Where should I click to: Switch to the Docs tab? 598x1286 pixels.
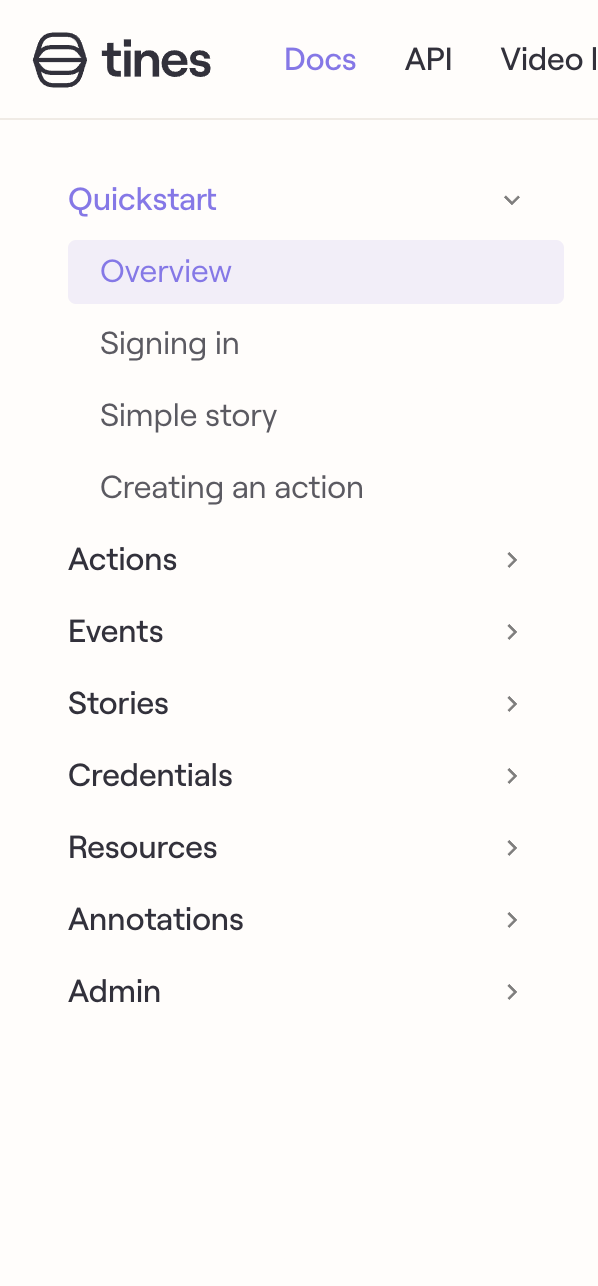point(320,59)
